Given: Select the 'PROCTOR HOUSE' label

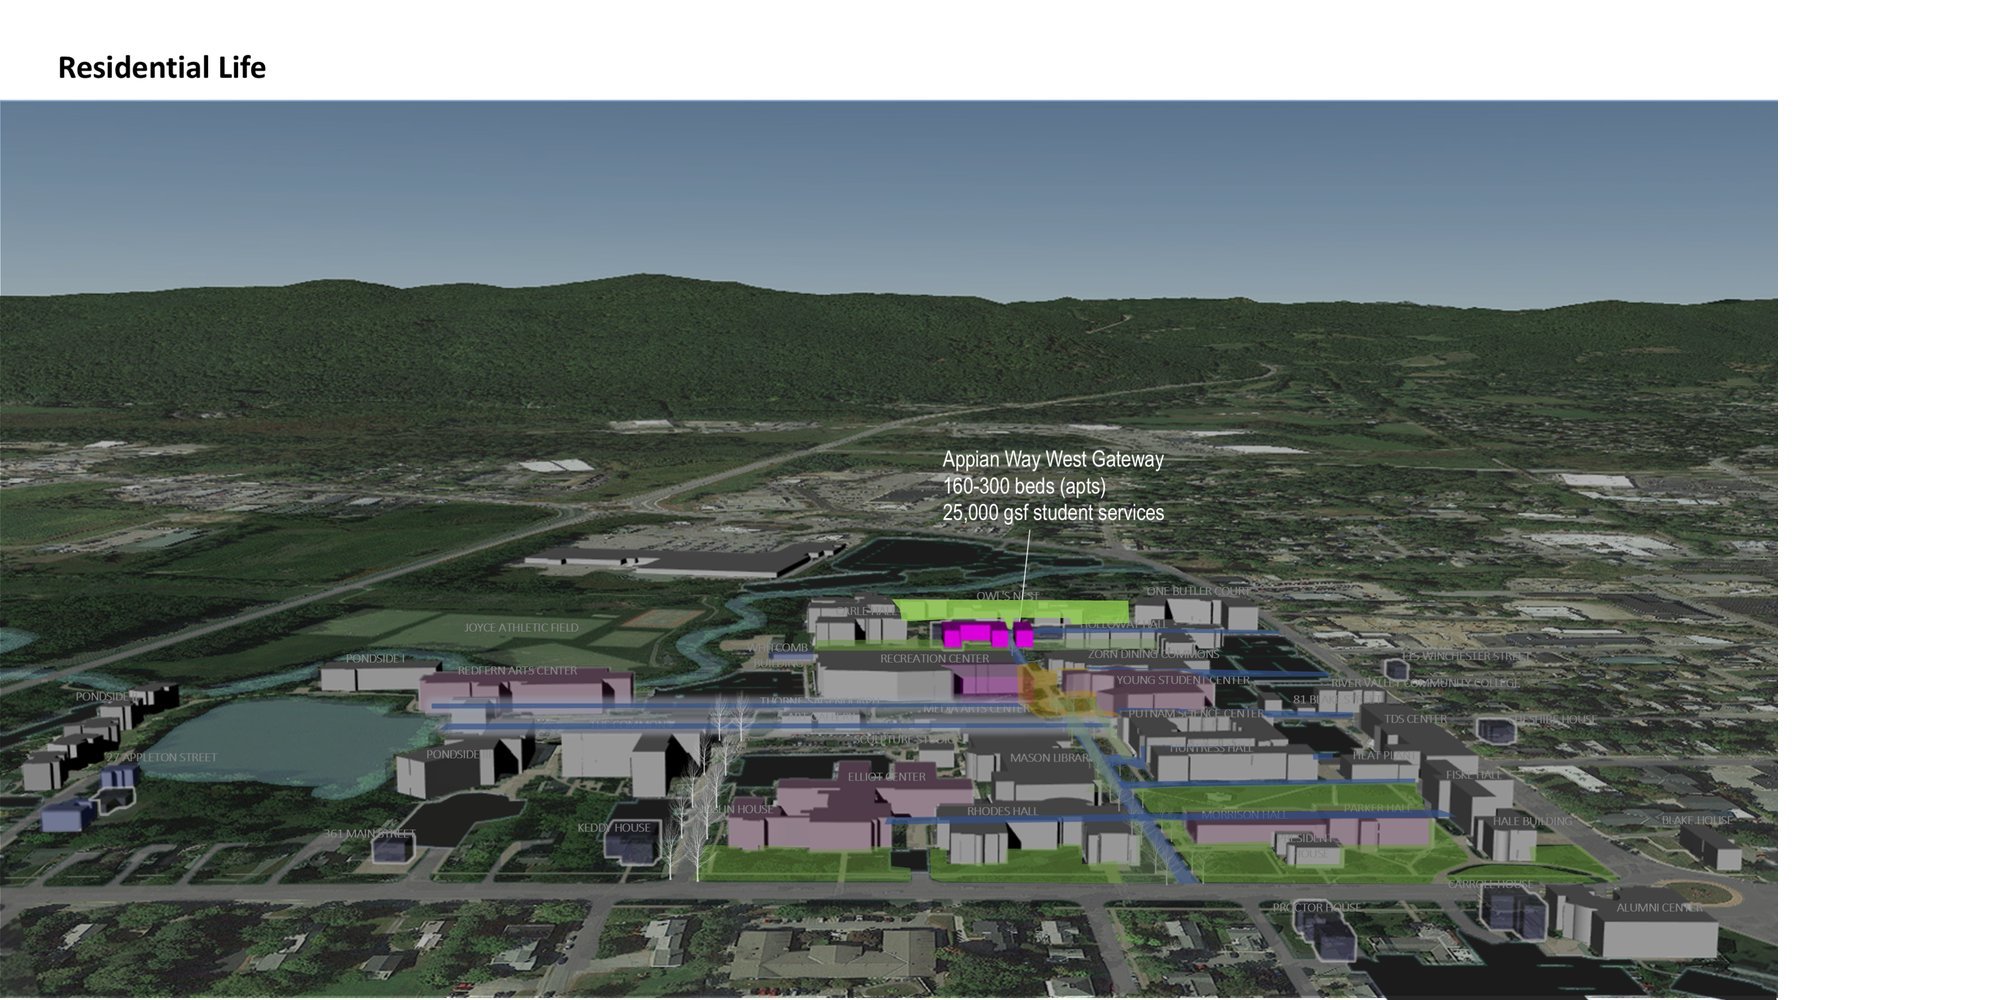Looking at the screenshot, I should [1316, 908].
